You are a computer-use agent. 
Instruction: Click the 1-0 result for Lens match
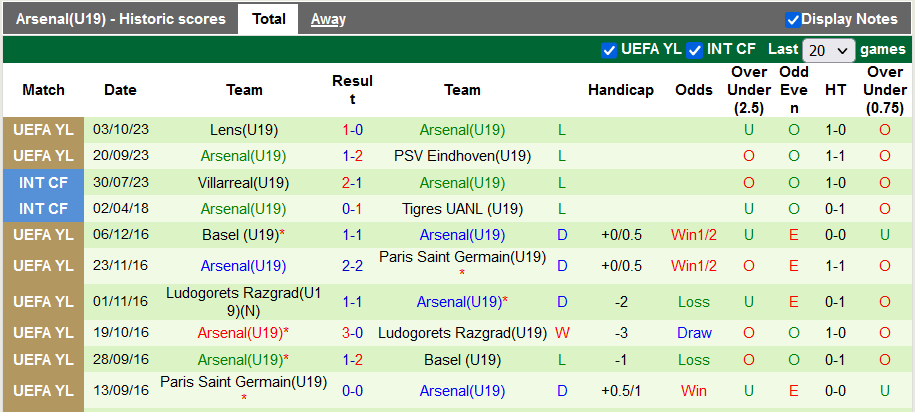point(352,130)
